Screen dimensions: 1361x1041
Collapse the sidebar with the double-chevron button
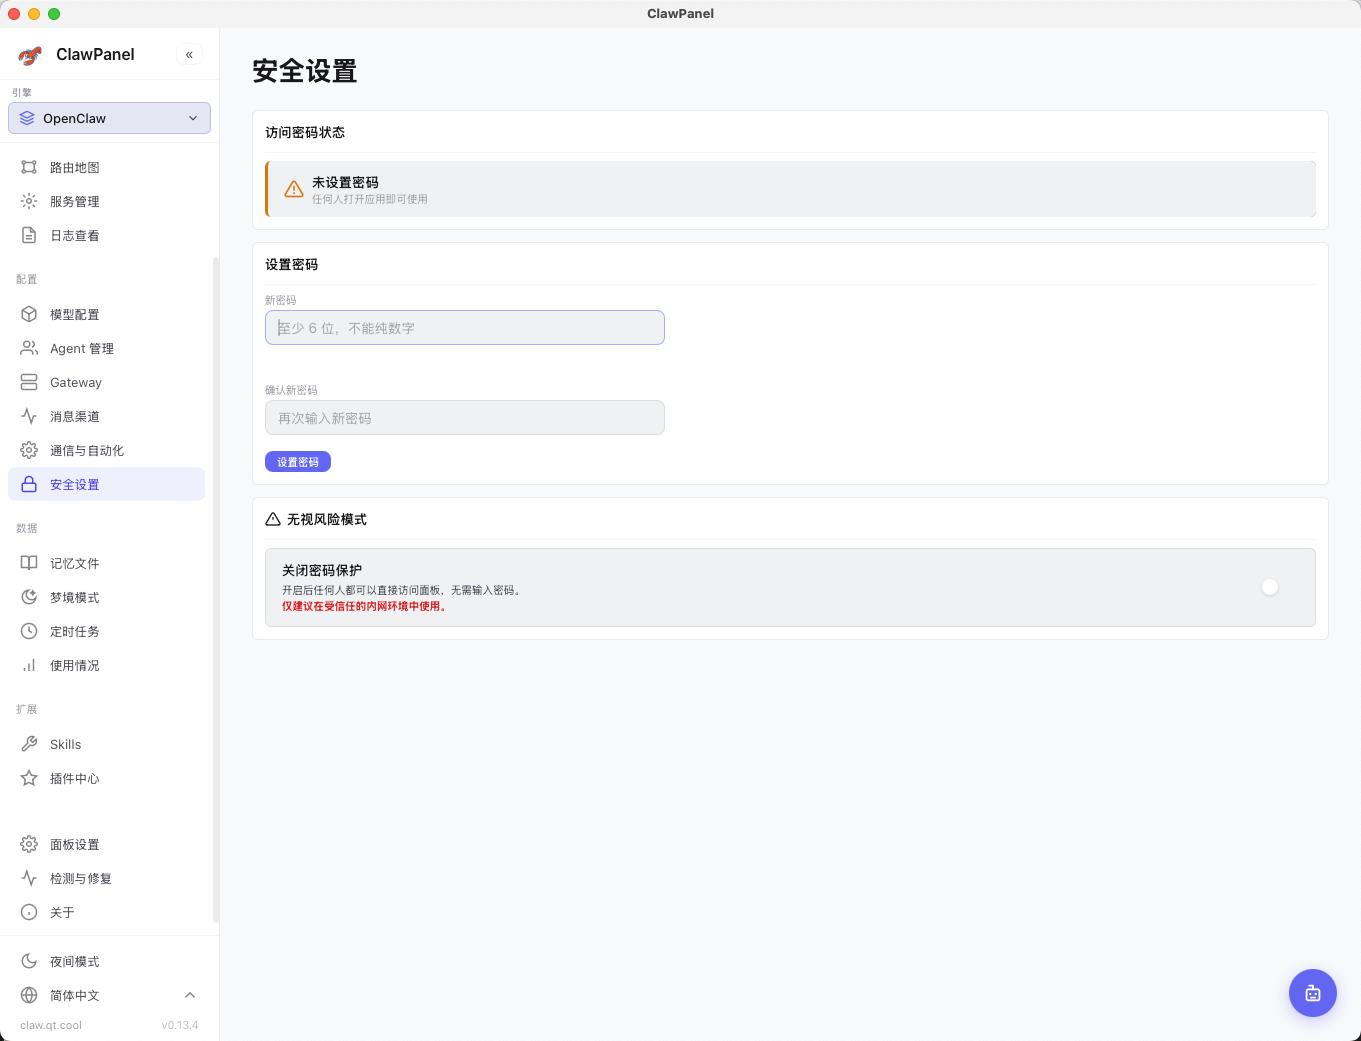pyautogui.click(x=189, y=55)
